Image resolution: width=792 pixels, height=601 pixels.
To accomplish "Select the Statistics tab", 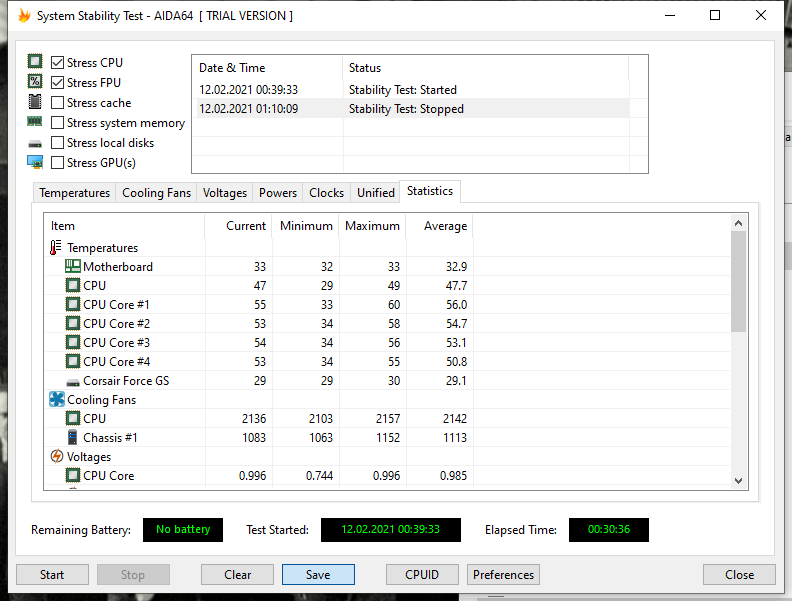I will coord(430,191).
